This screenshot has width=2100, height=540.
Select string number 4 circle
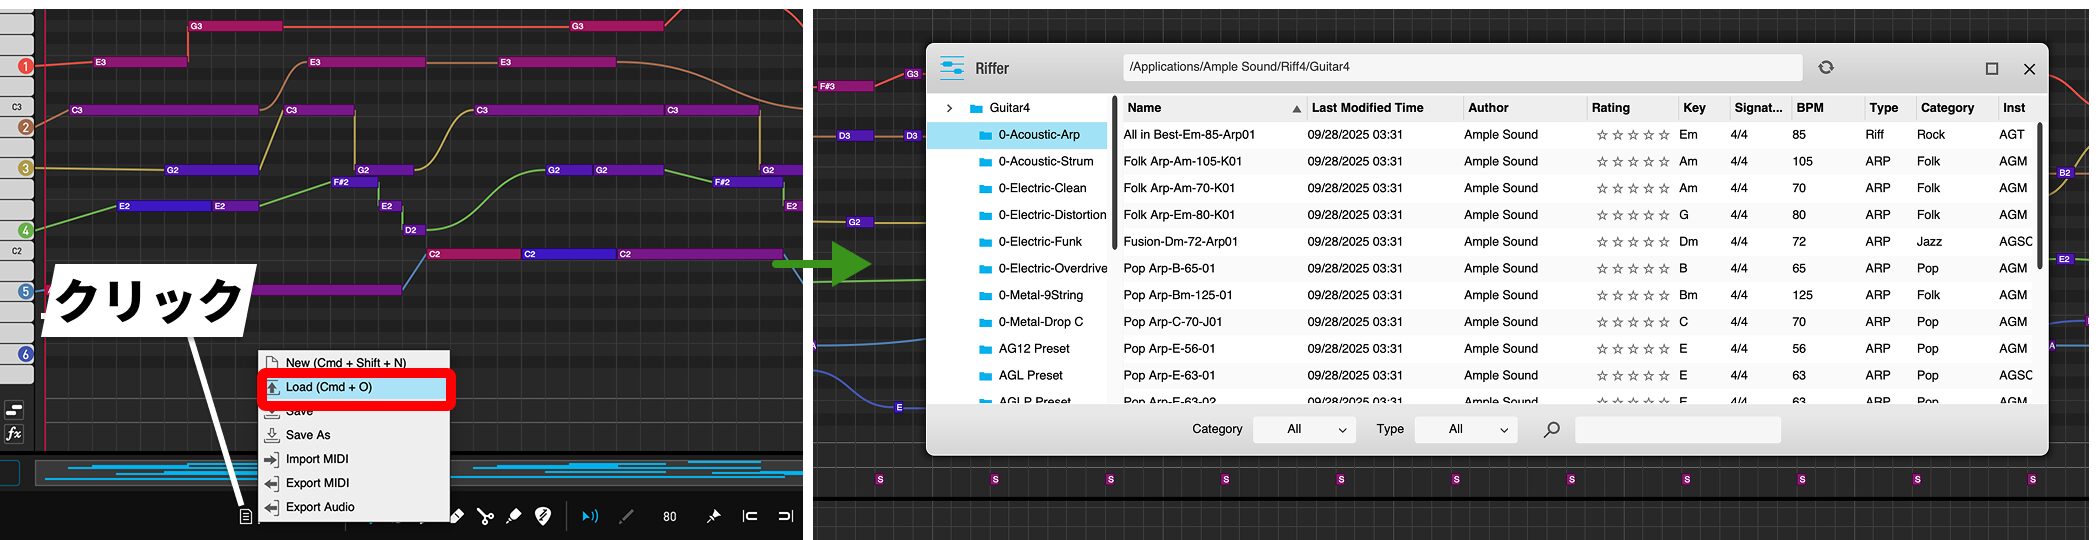pyautogui.click(x=26, y=231)
